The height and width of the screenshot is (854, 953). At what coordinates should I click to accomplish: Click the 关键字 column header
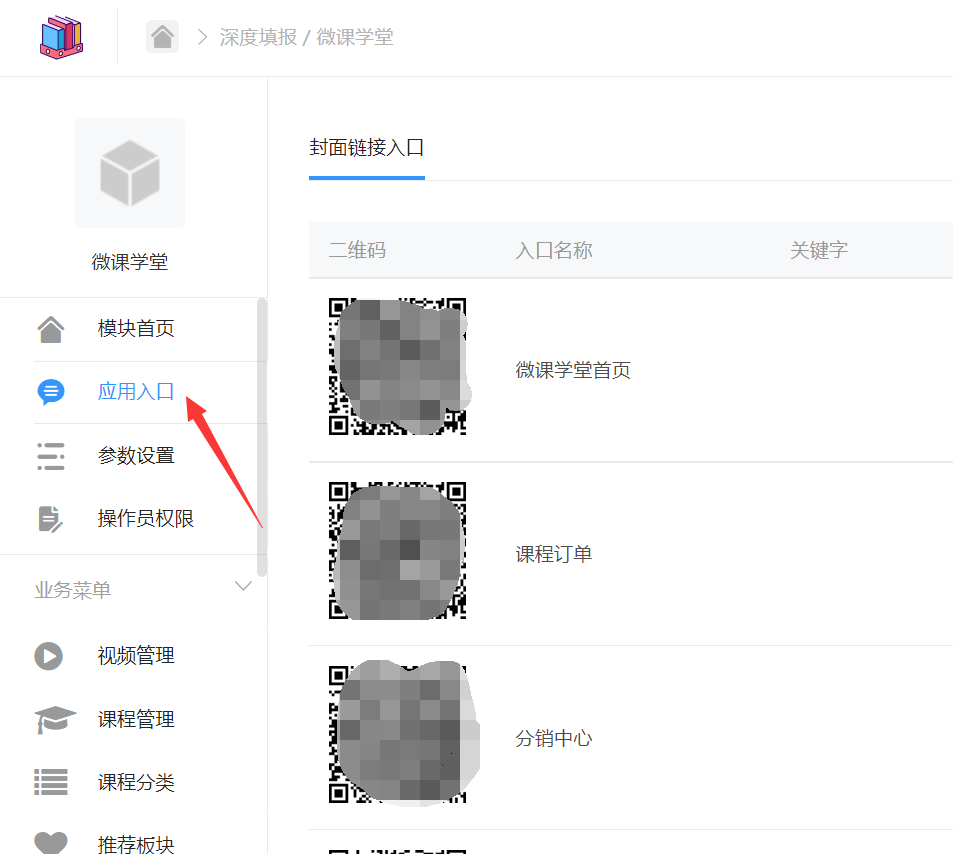tap(819, 250)
